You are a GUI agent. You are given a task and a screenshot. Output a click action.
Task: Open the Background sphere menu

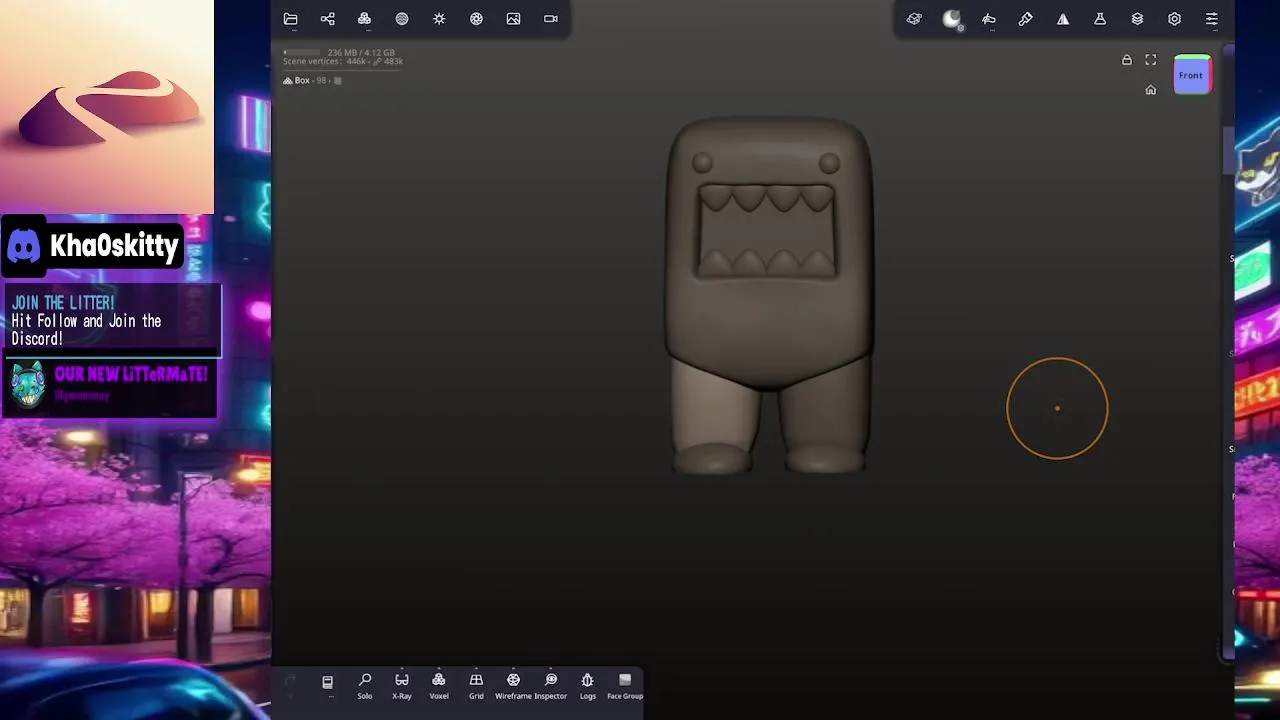[402, 19]
